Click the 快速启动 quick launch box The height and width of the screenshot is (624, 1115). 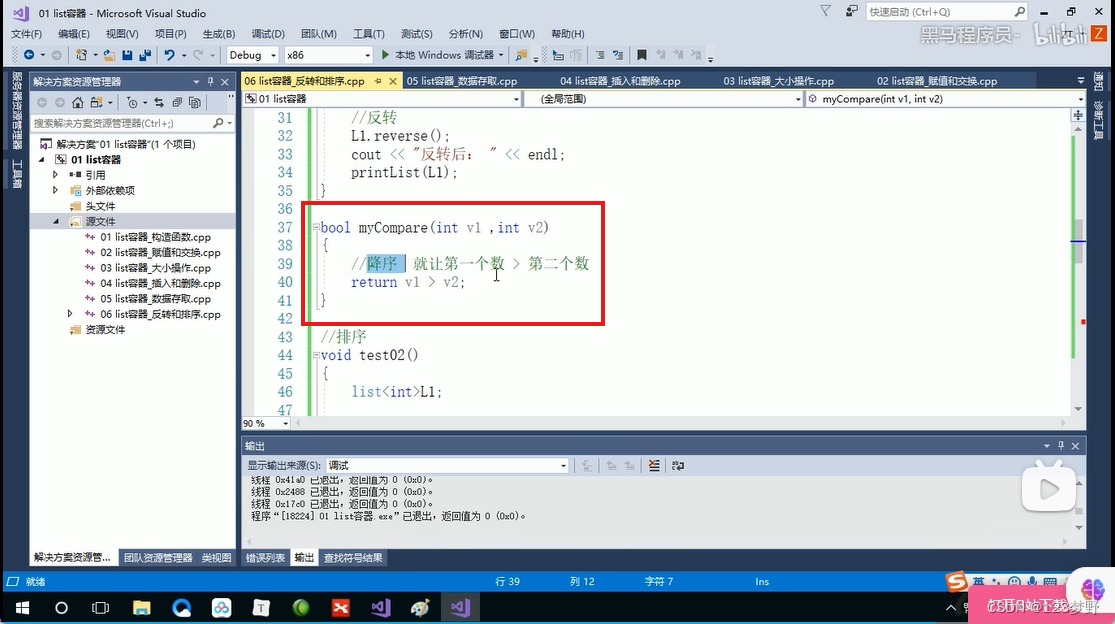tap(946, 12)
